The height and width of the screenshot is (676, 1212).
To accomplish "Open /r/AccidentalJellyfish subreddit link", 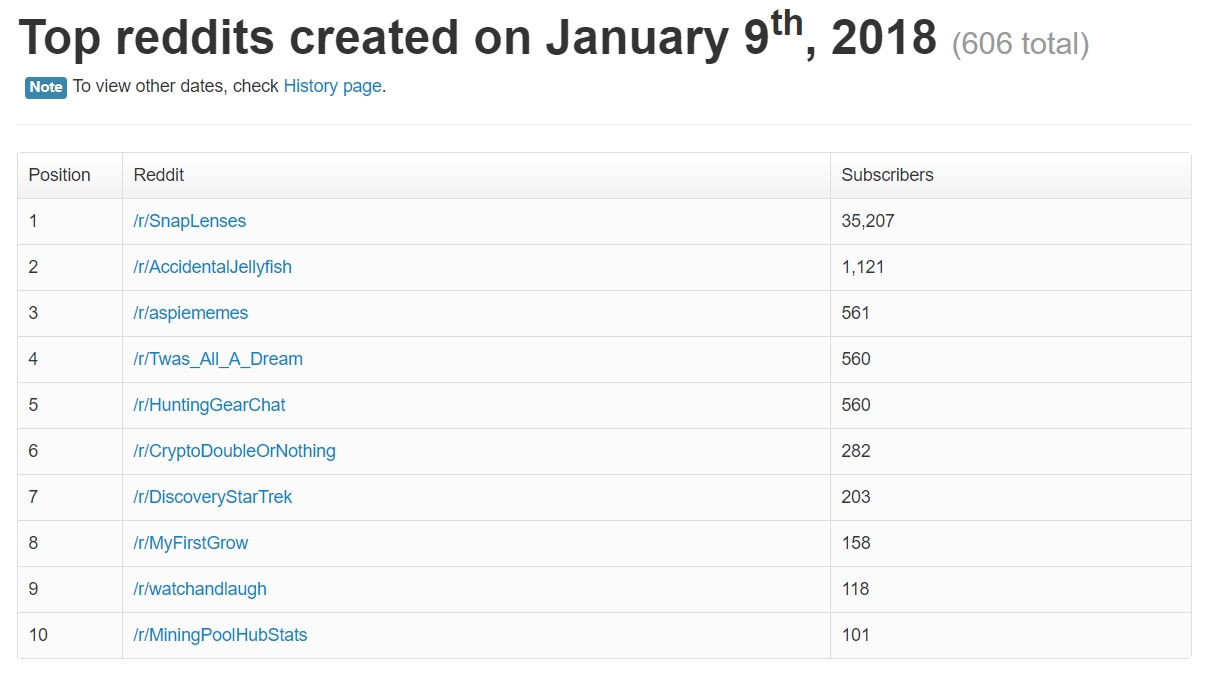I will [213, 267].
